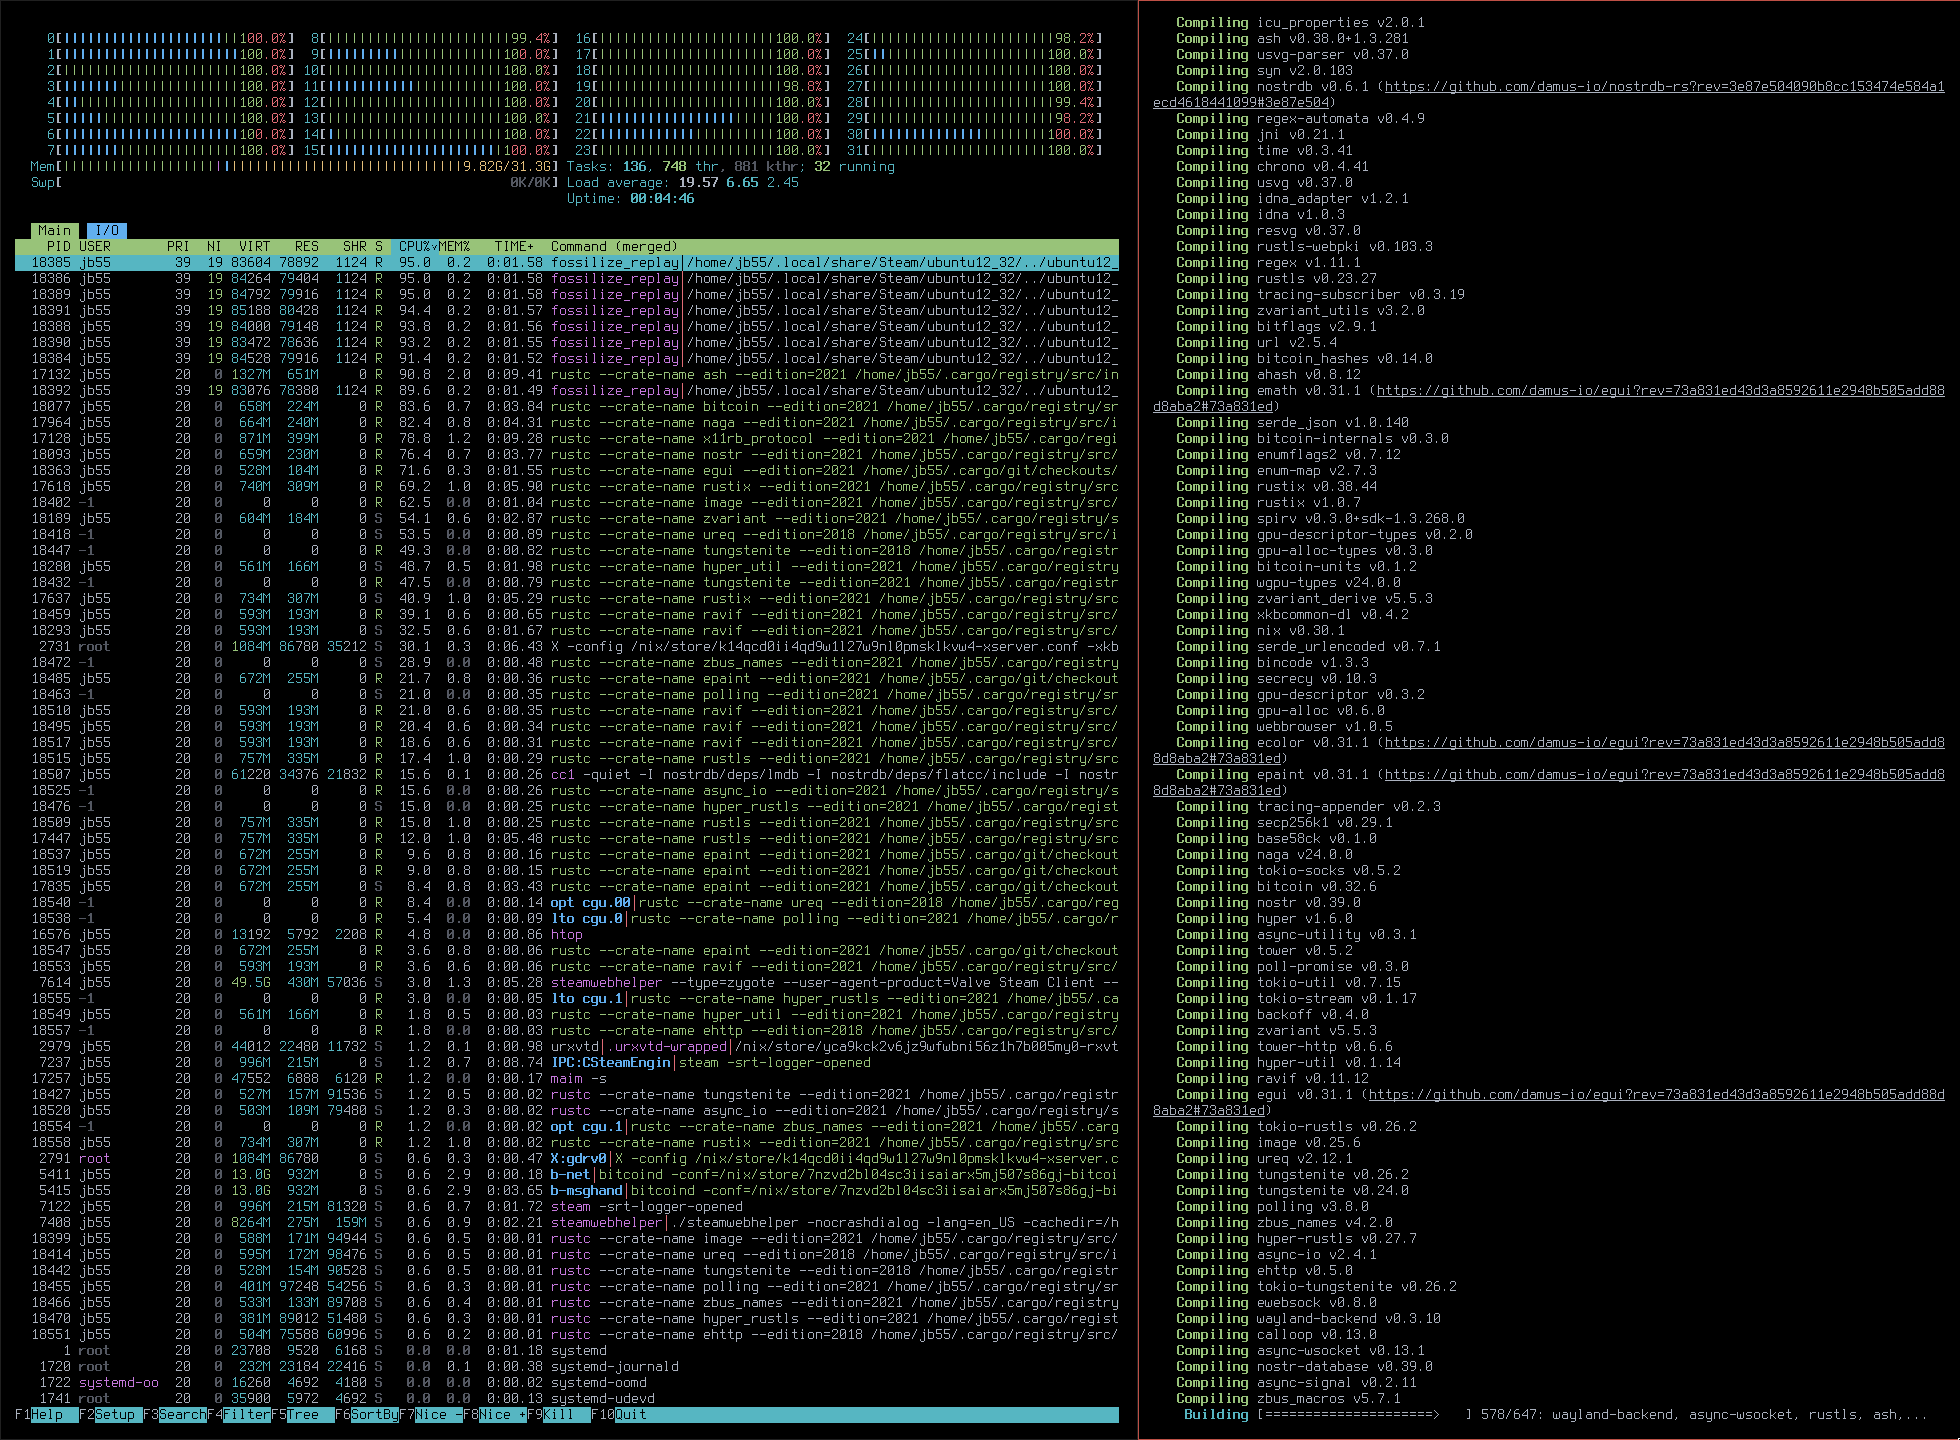Click 'Compiling tokio-rustls v0.26.2' line
This screenshot has height=1440, width=1960.
pyautogui.click(x=1296, y=1126)
